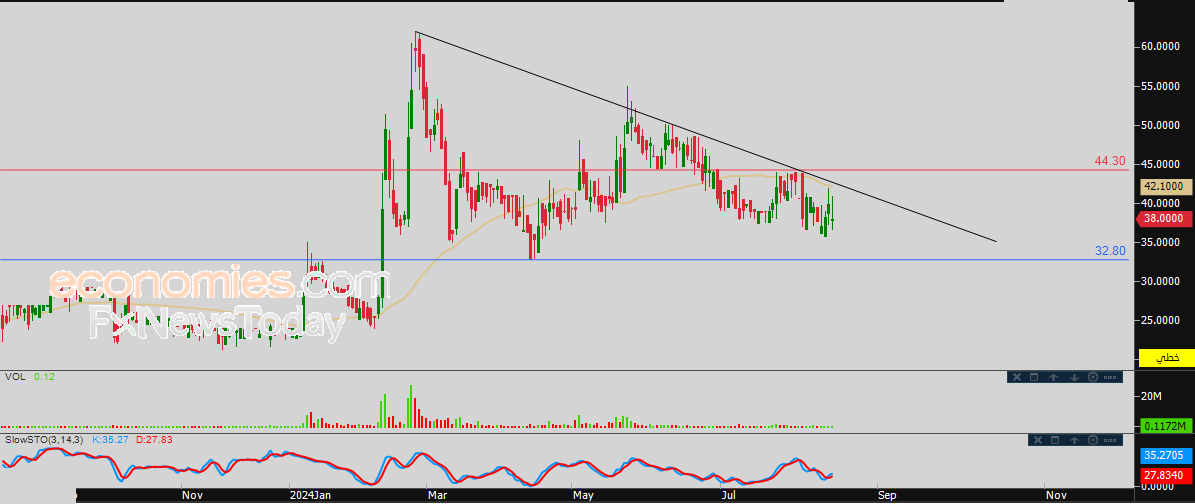This screenshot has height=504, width=1195.
Task: Click the VOL indicator label
Action: 15,377
